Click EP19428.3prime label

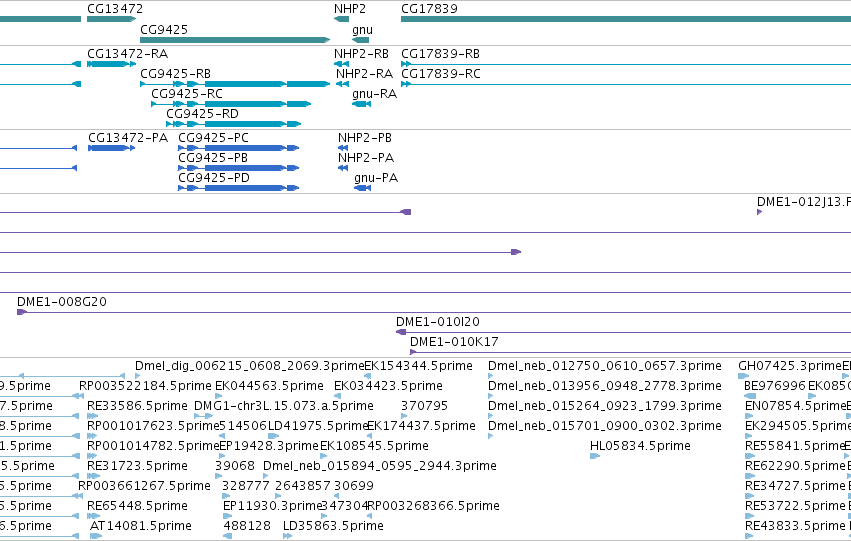[x=269, y=446]
